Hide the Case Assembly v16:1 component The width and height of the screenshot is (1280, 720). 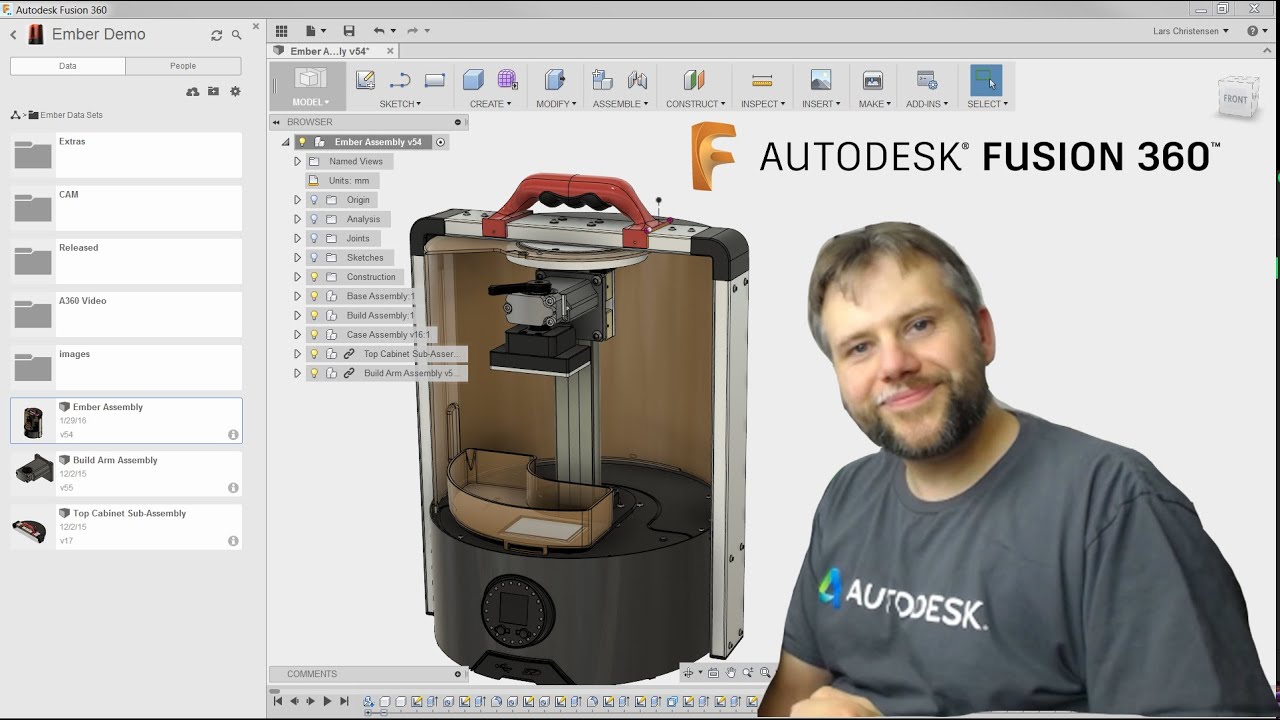313,335
